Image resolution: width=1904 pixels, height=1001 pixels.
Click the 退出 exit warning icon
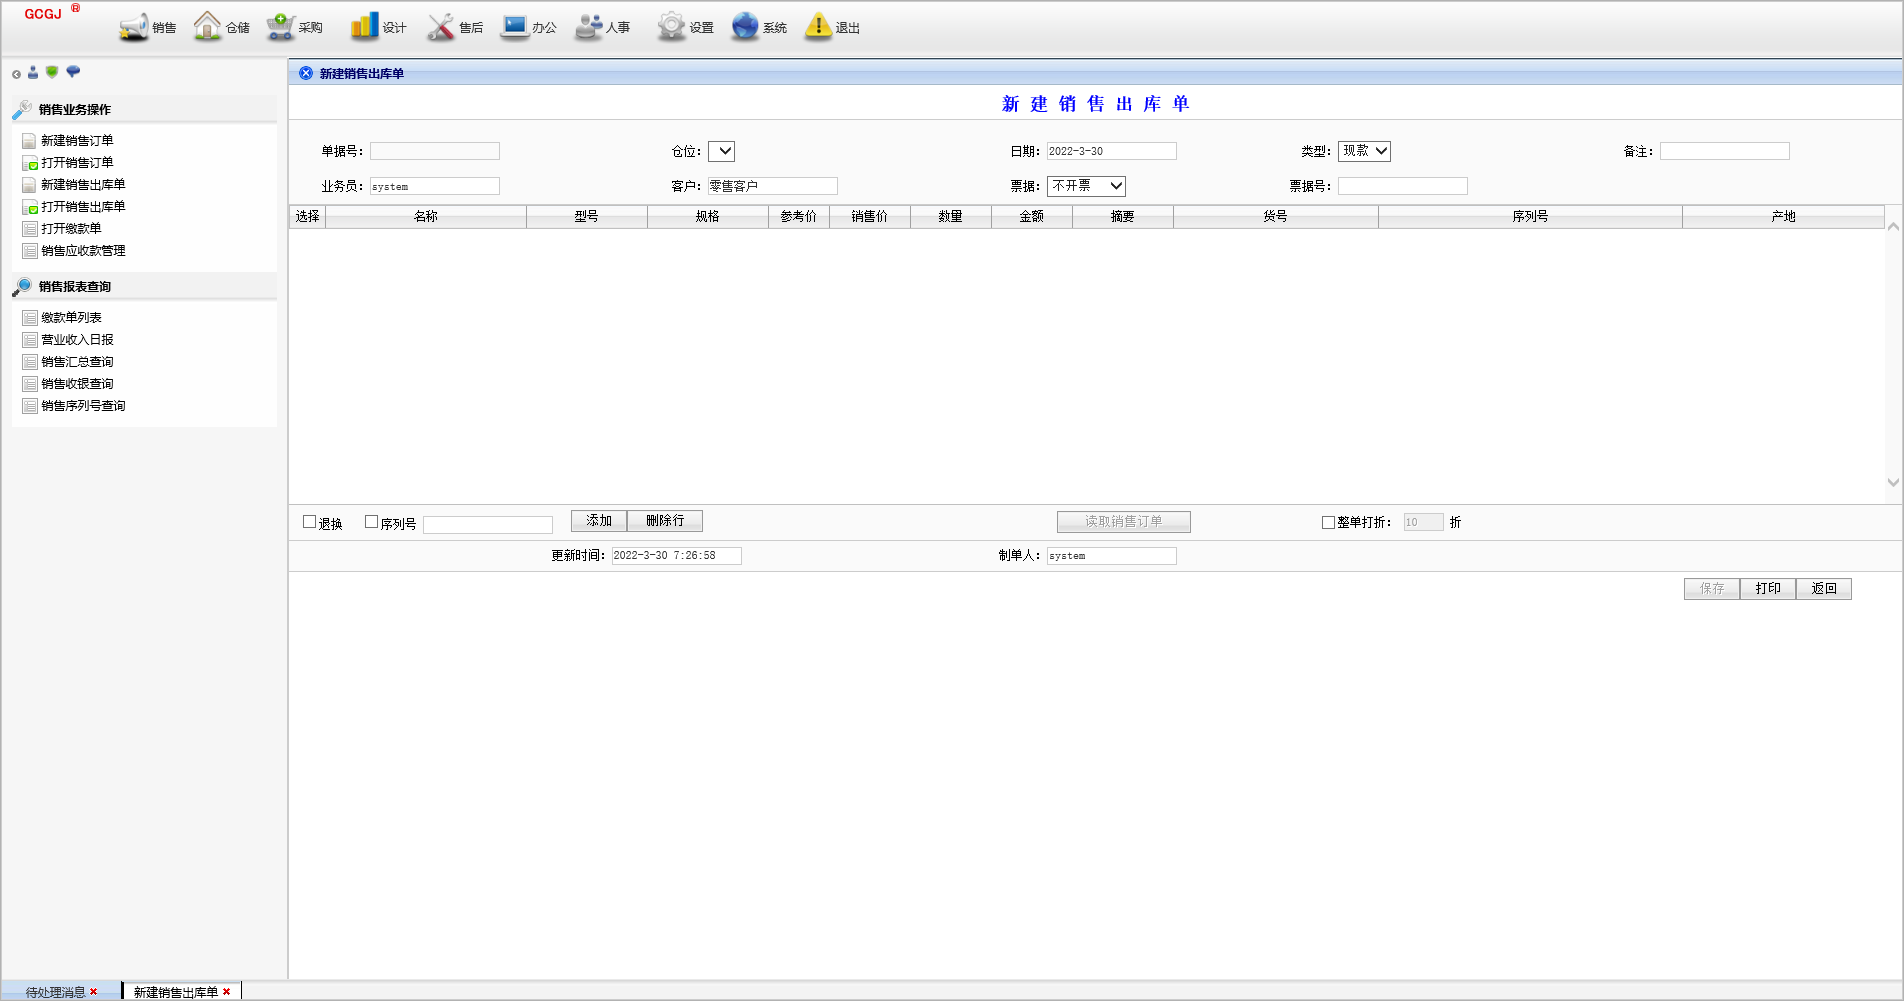point(818,27)
